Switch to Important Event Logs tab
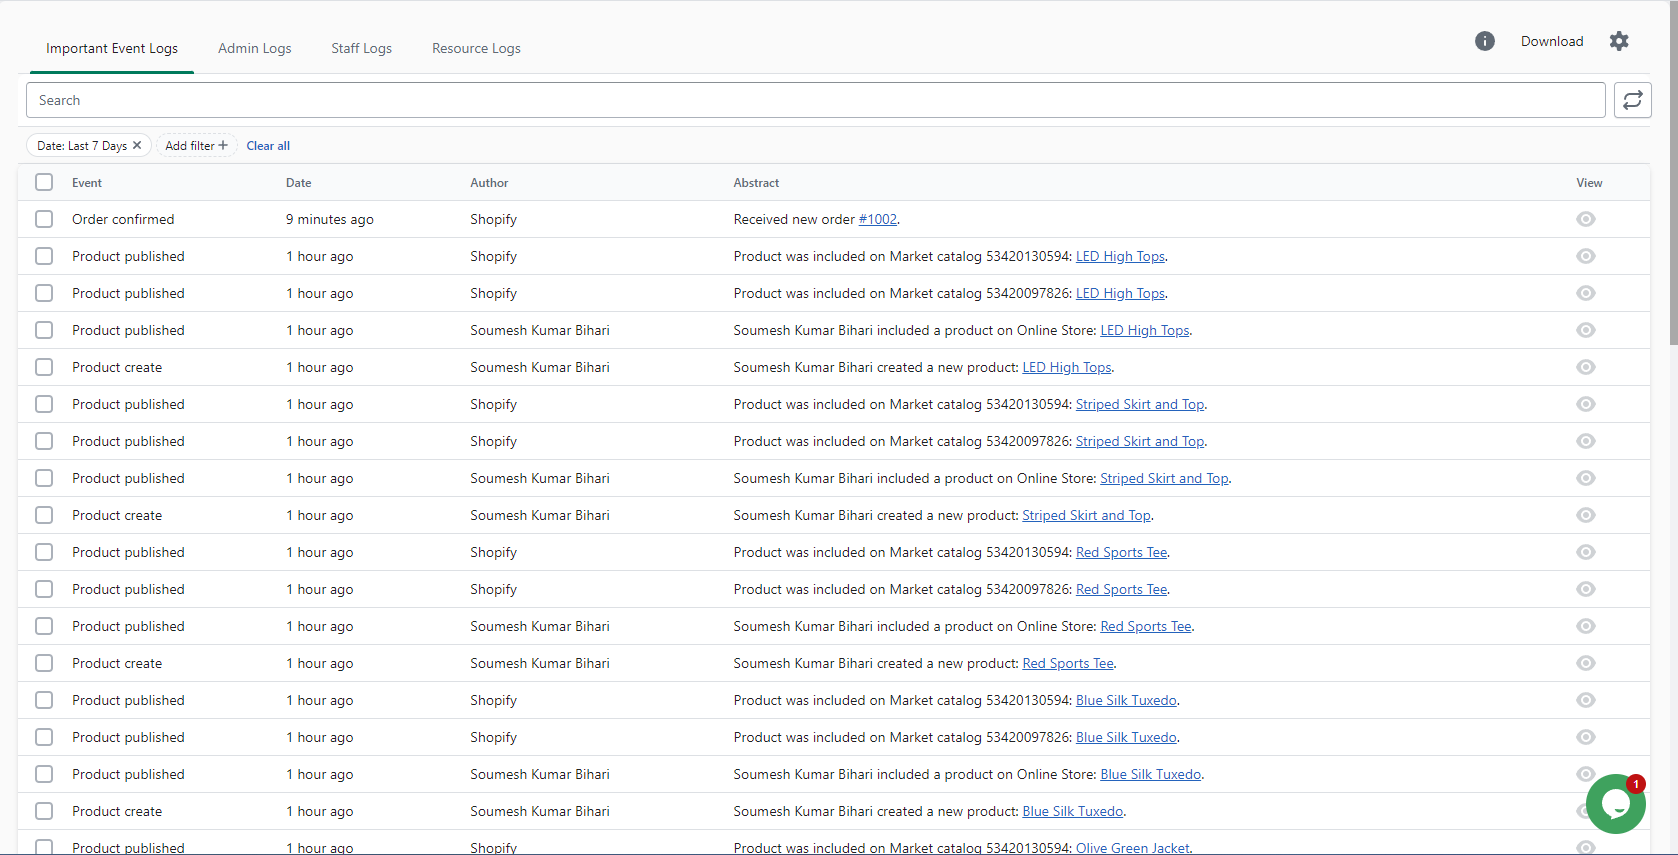The image size is (1678, 855). pos(112,48)
